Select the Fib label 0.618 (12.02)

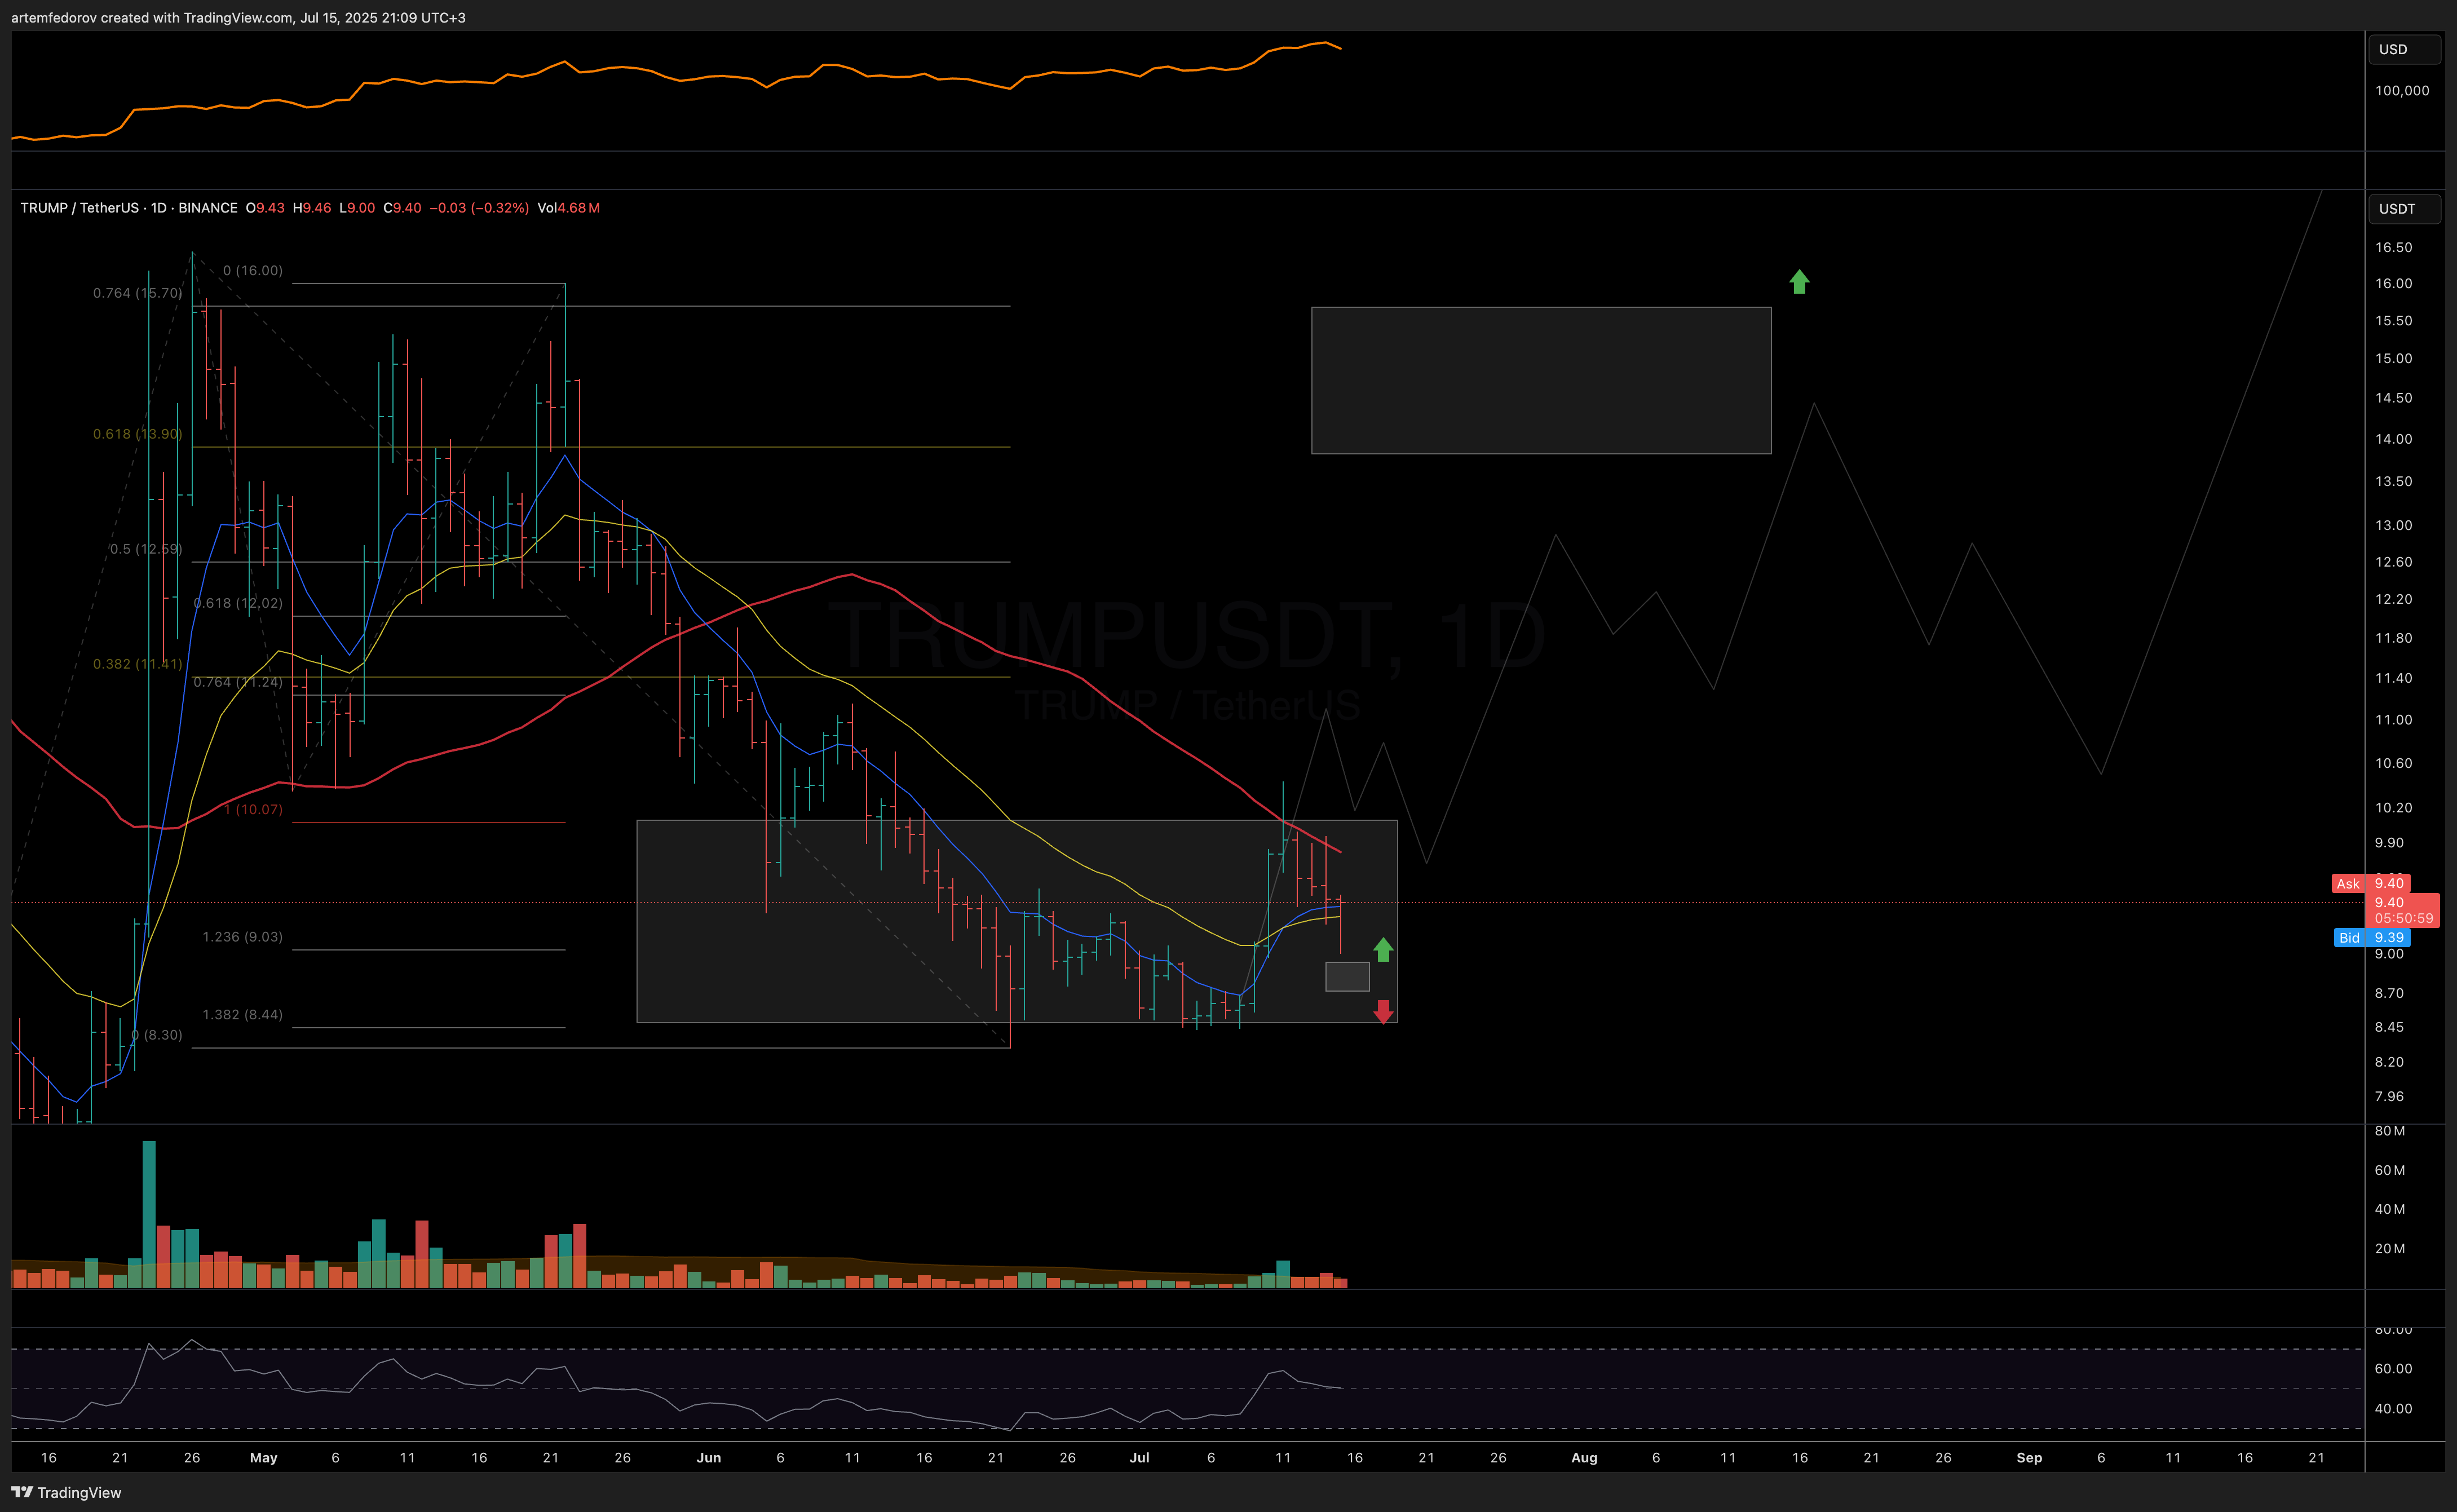click(x=238, y=603)
